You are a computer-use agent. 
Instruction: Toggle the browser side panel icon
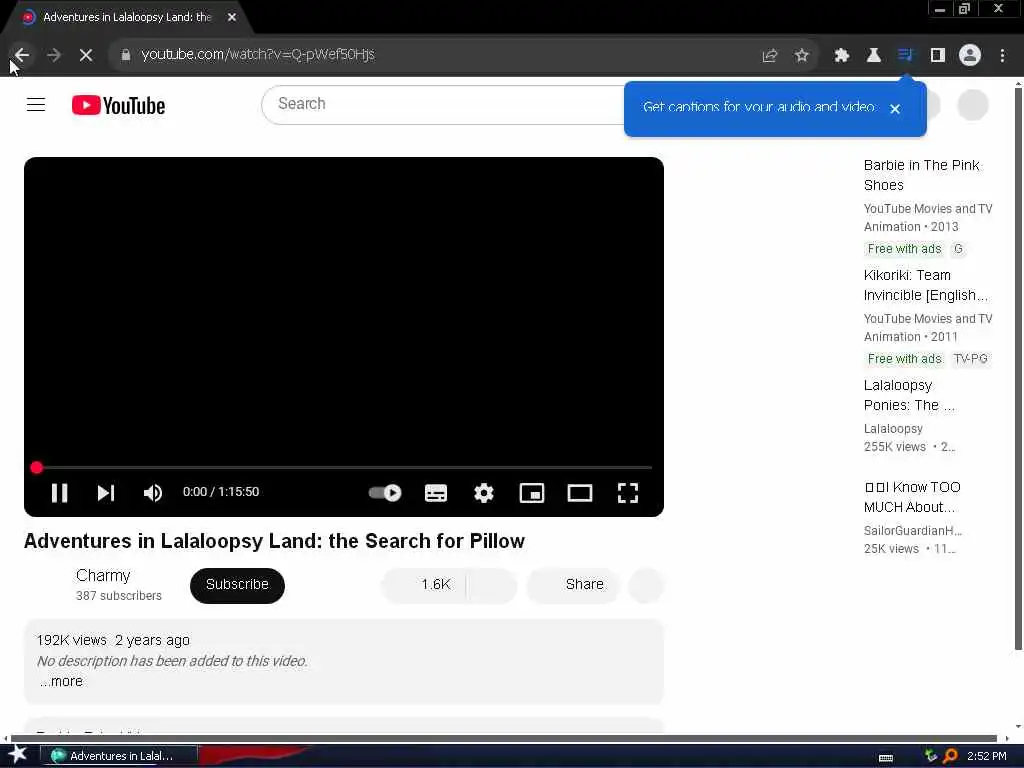click(x=938, y=56)
